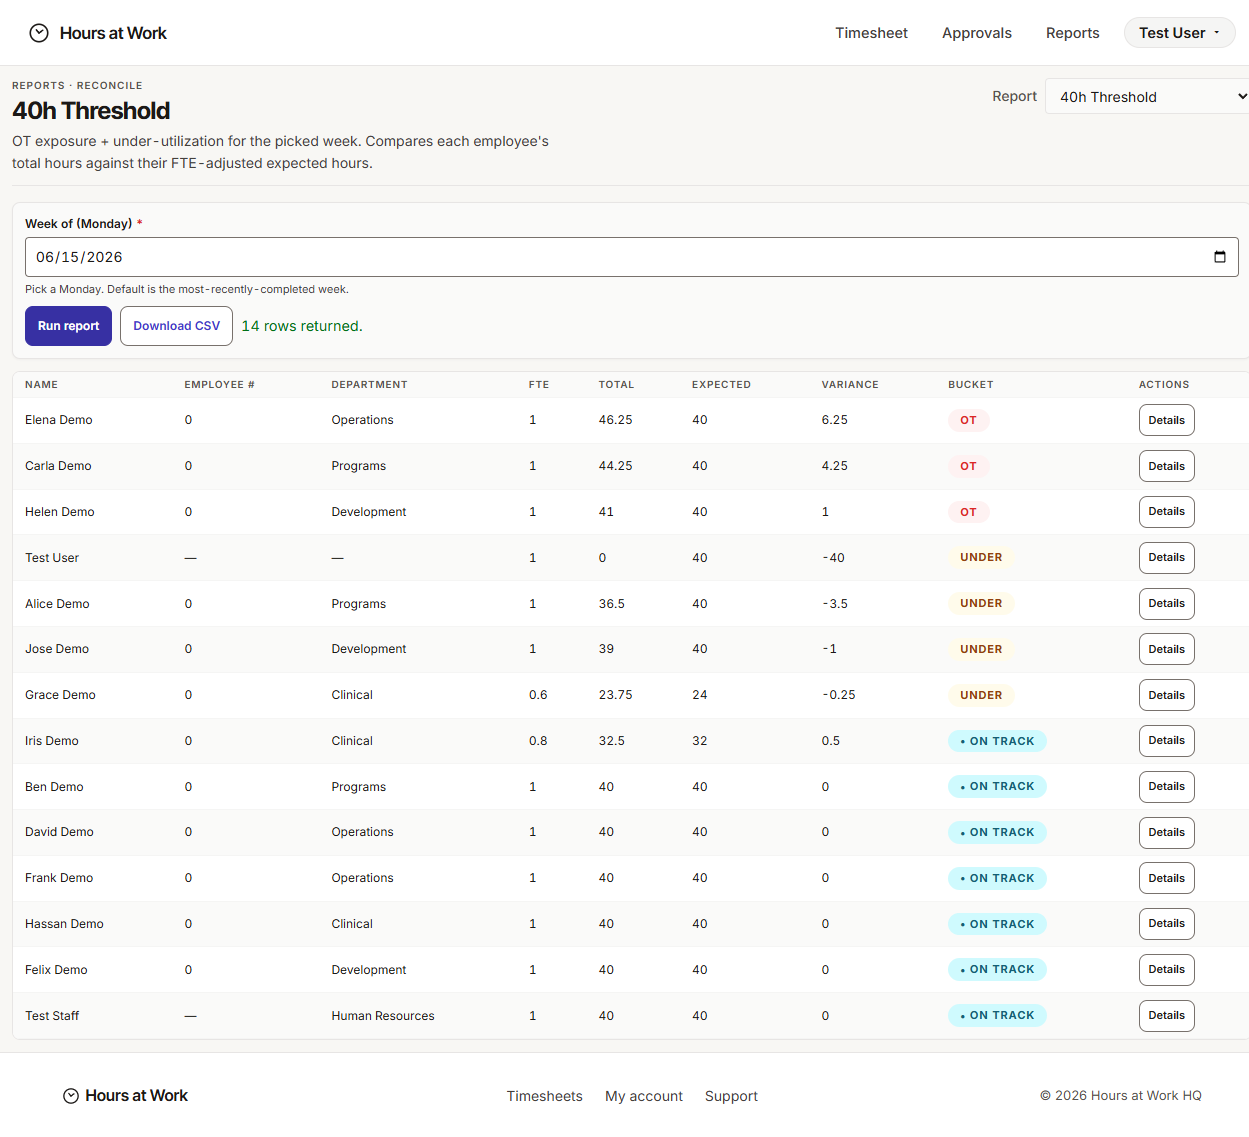Click the expected value 24
This screenshot has height=1137, width=1249.
tap(700, 695)
